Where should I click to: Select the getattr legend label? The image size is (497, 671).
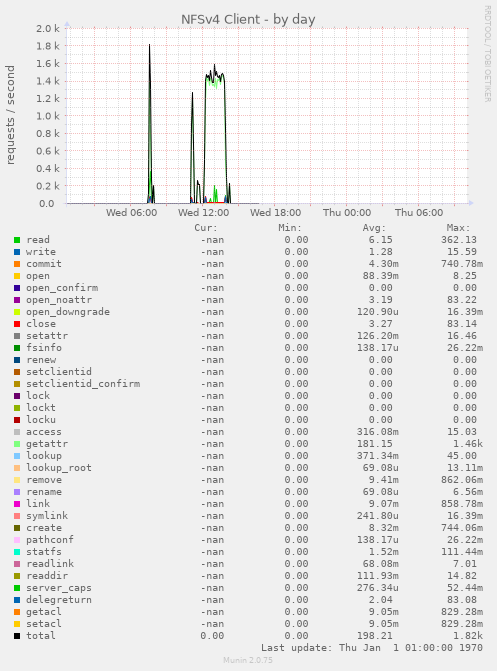click(x=47, y=444)
